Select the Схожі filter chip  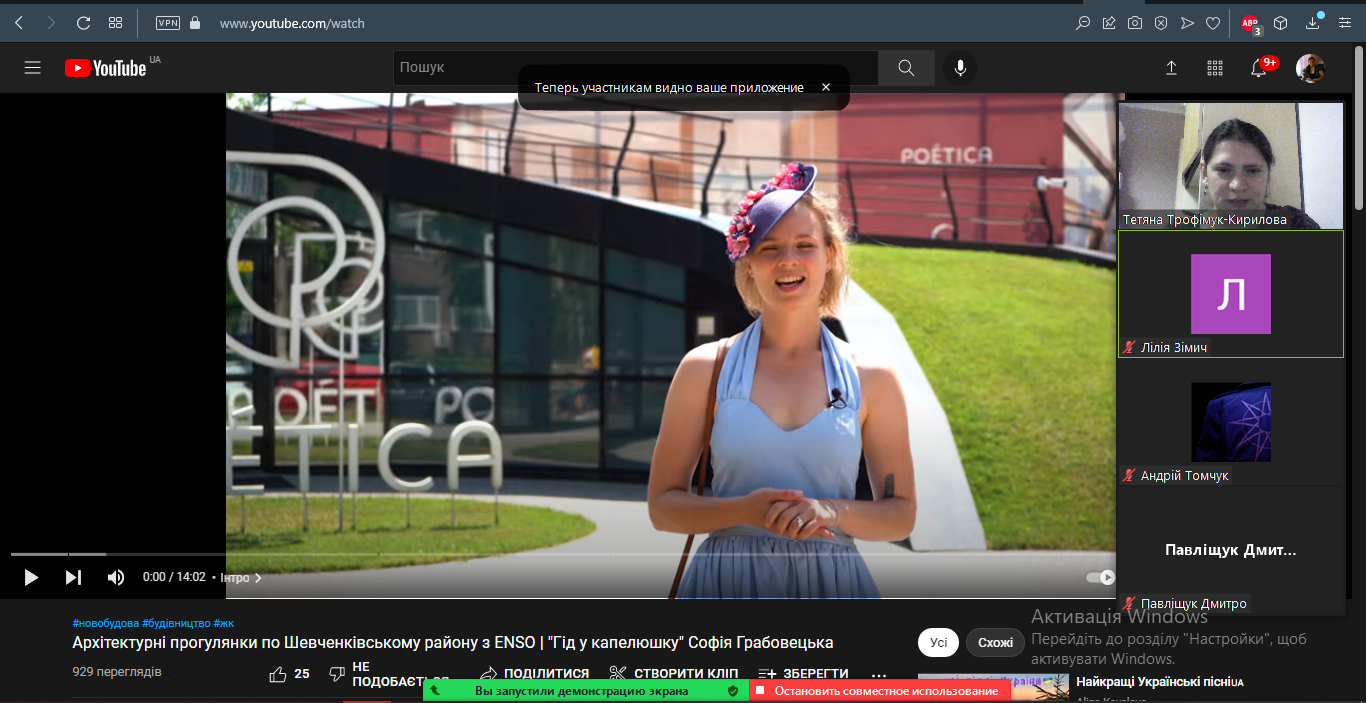click(x=995, y=643)
